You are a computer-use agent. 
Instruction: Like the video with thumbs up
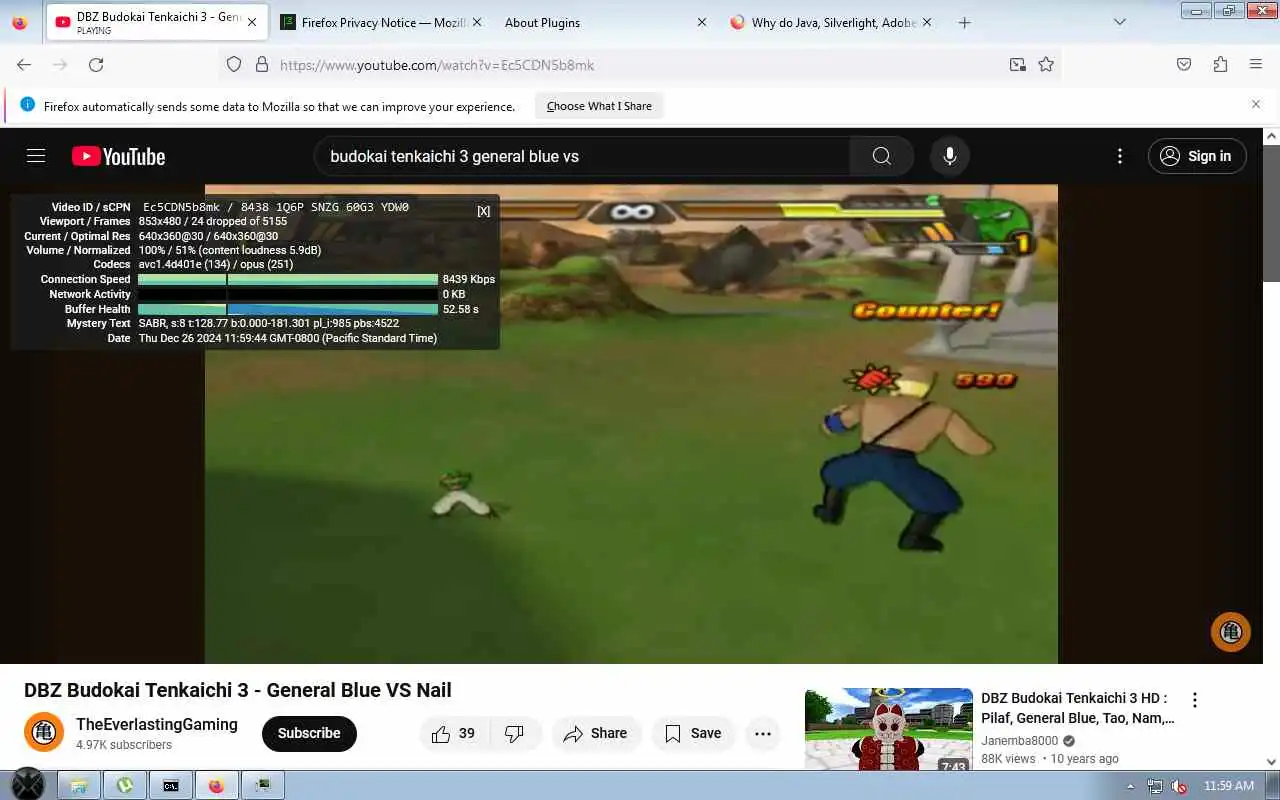coord(453,734)
